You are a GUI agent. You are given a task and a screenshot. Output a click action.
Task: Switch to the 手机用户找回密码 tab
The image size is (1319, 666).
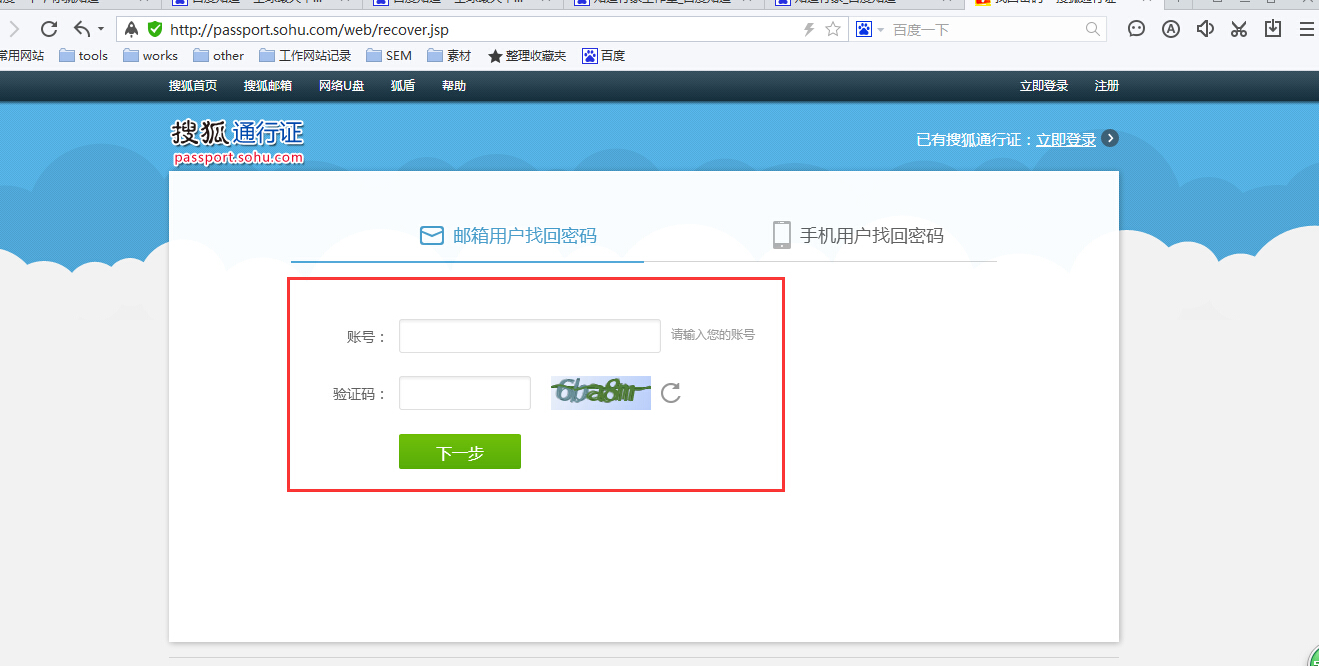coord(858,236)
